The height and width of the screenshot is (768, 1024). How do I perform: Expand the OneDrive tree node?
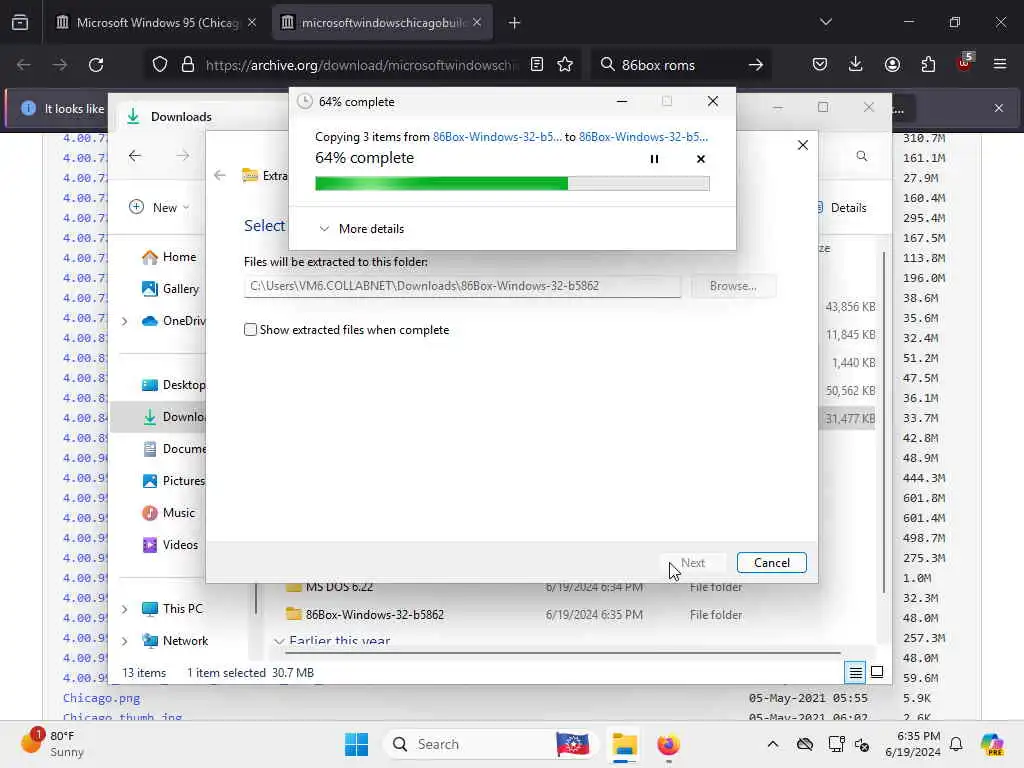click(125, 321)
